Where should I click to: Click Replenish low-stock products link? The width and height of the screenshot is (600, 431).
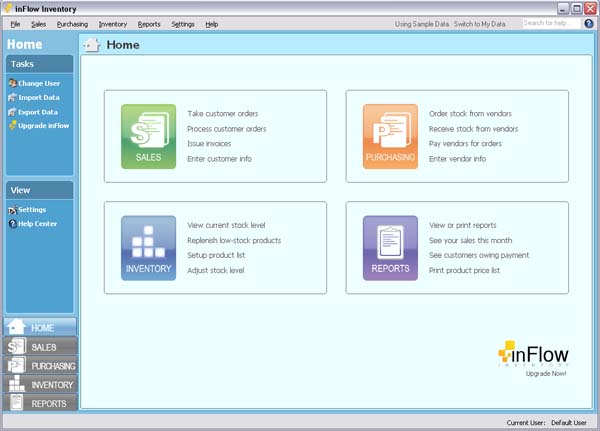click(x=234, y=240)
